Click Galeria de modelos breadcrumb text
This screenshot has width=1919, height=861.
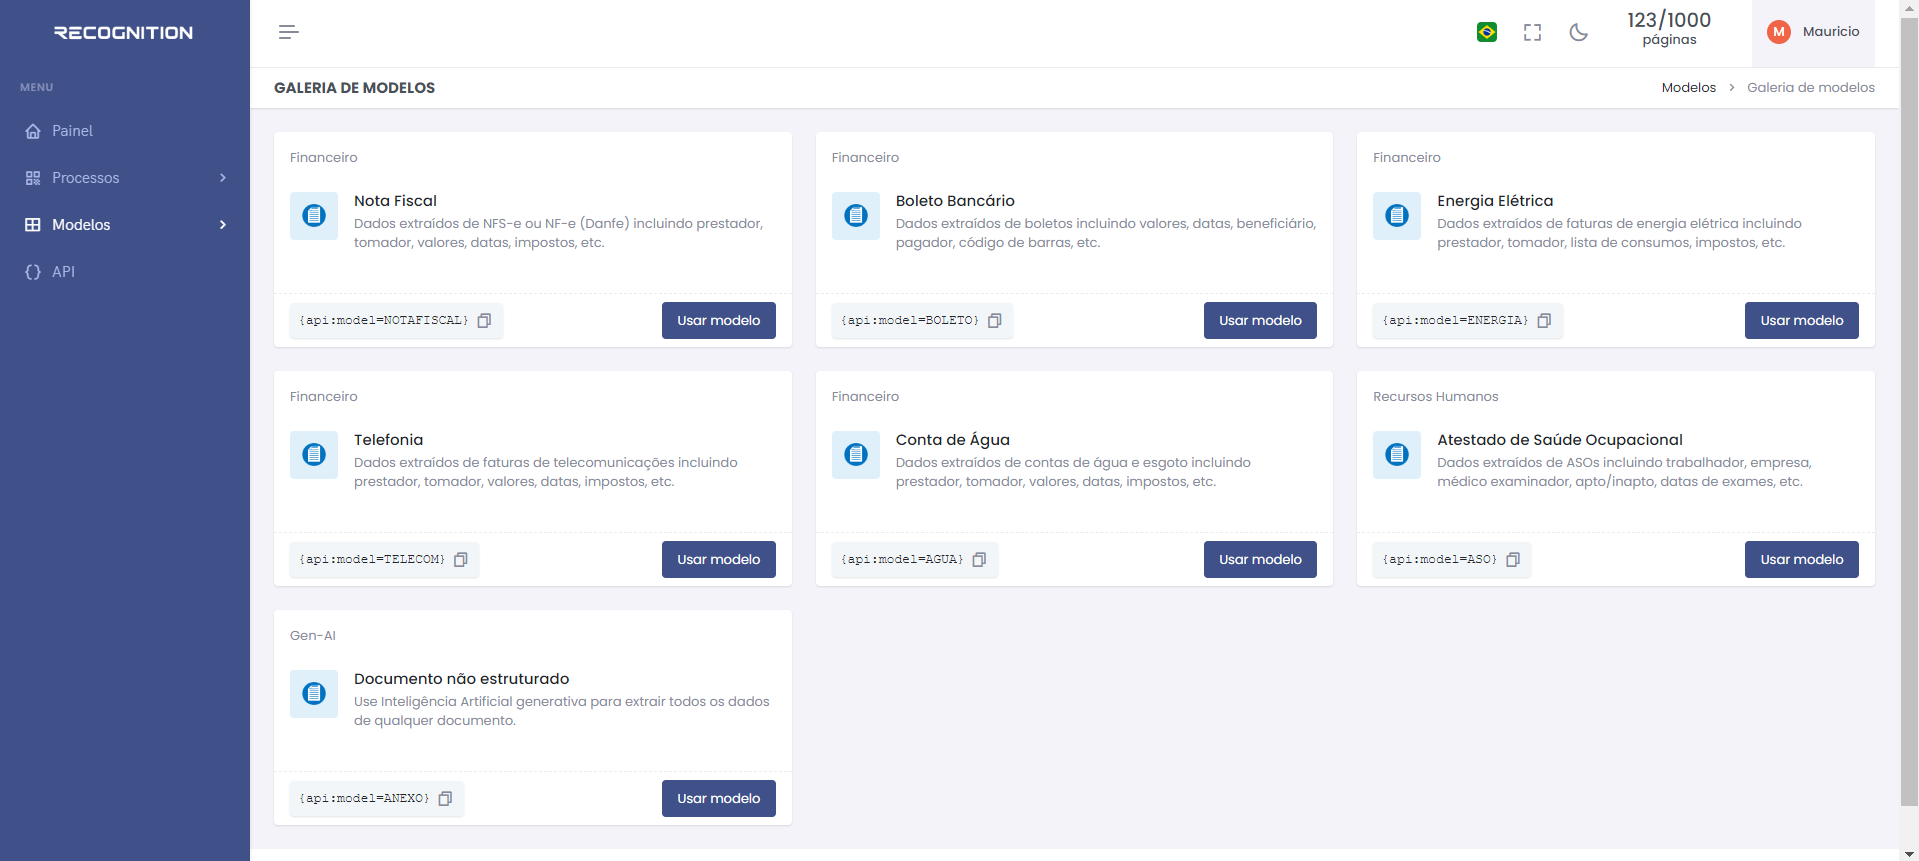(1810, 88)
